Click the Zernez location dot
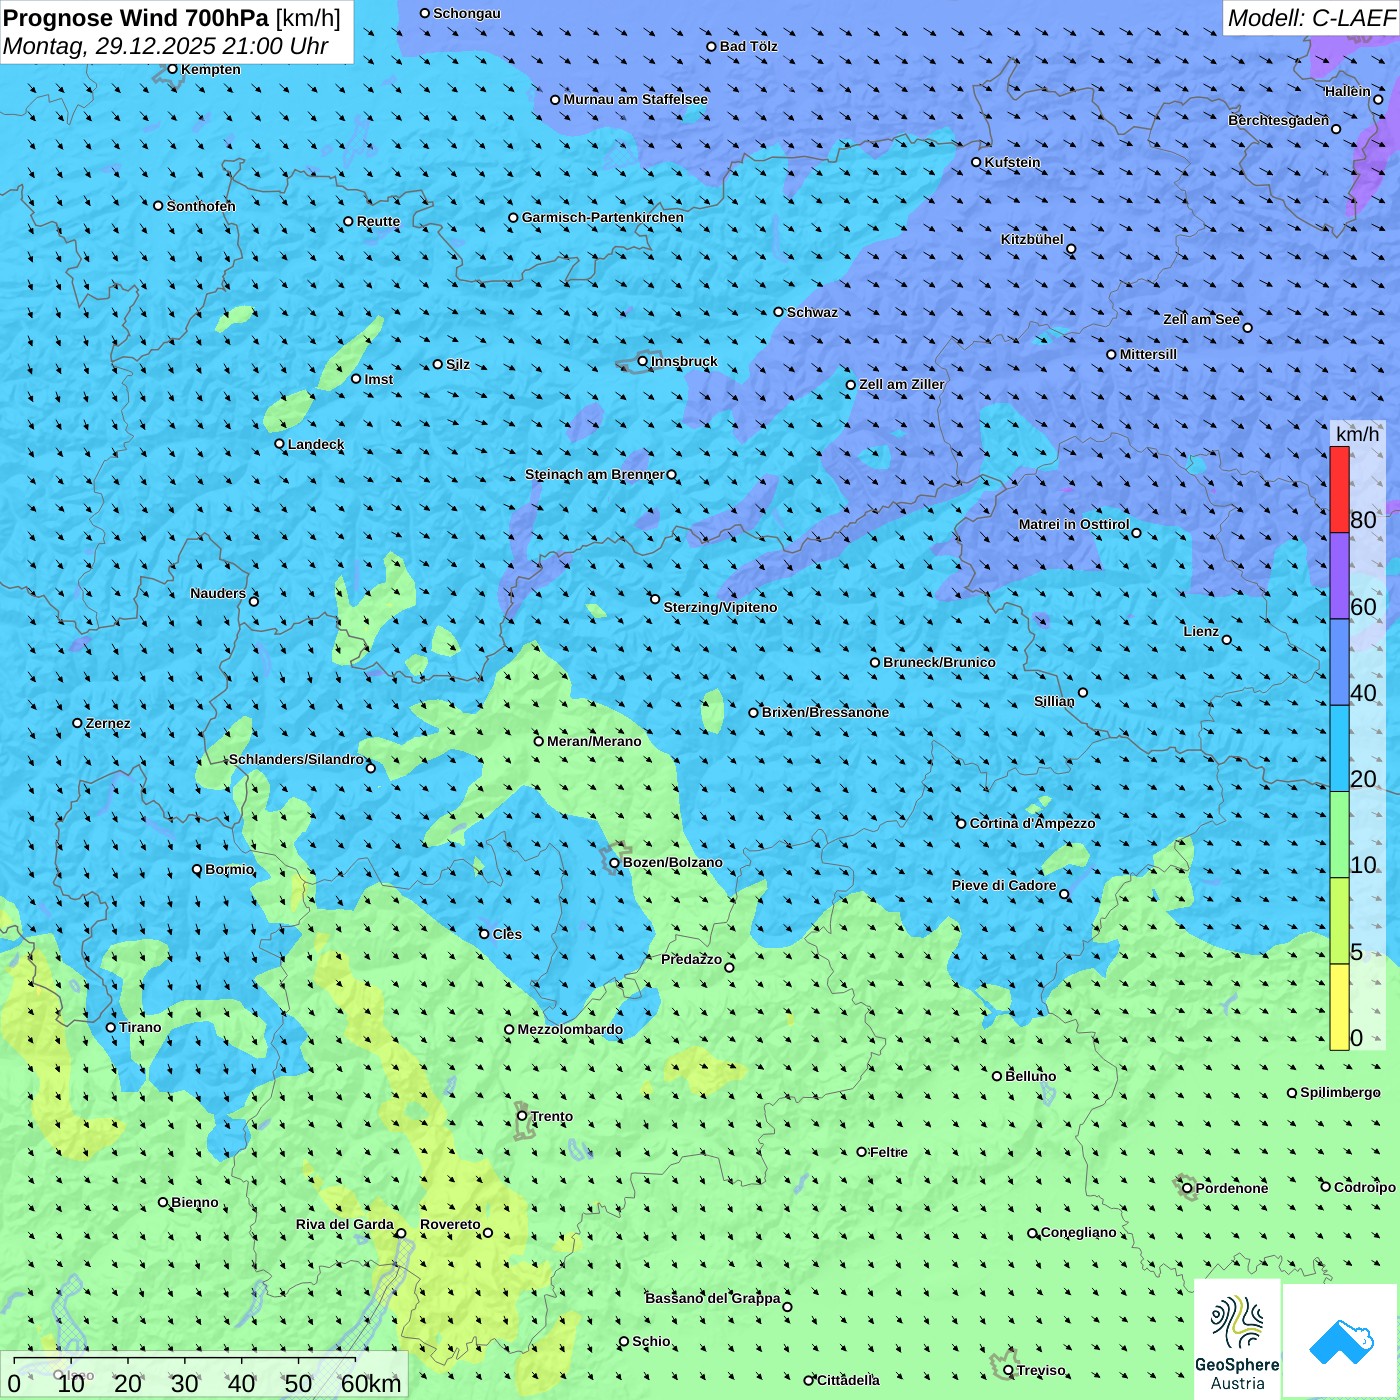This screenshot has width=1400, height=1400. pos(77,723)
